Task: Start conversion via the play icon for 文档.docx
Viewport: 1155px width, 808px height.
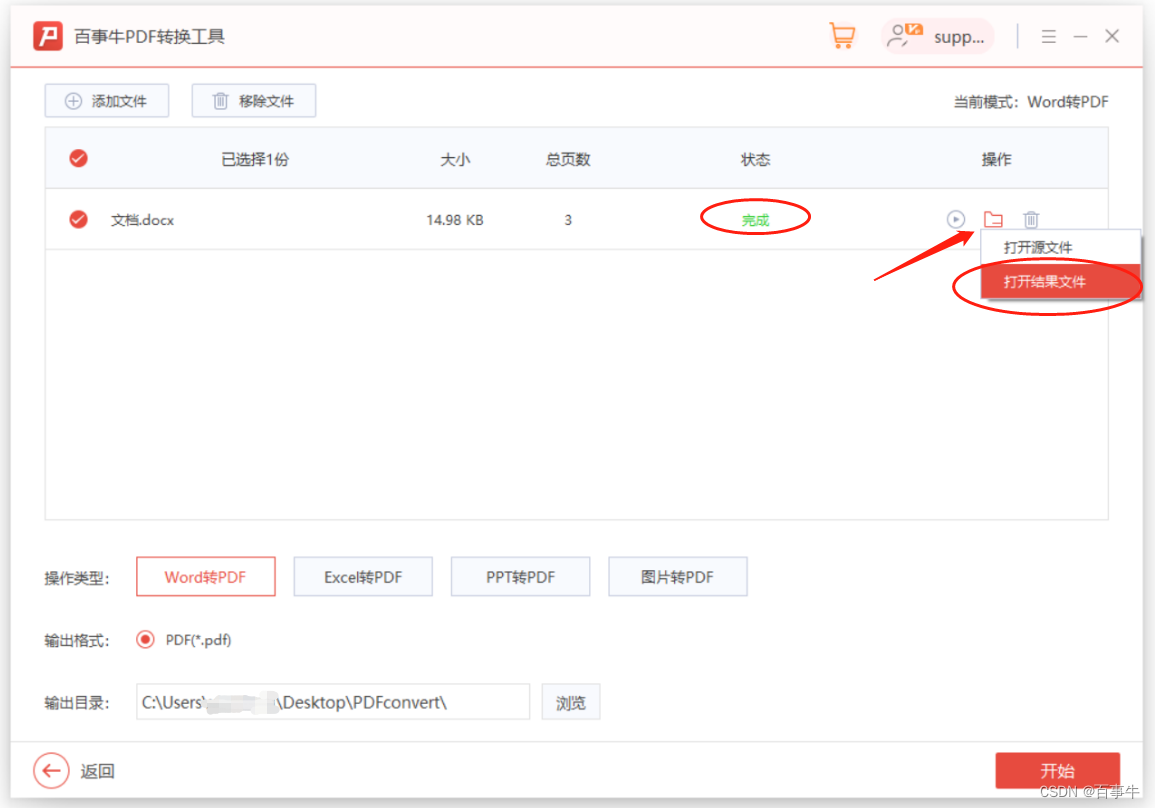Action: (955, 219)
